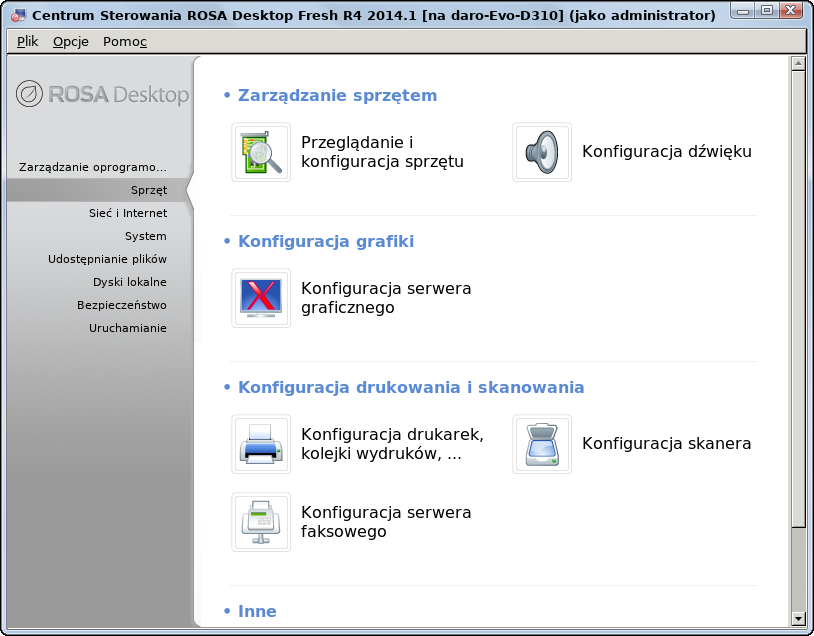The width and height of the screenshot is (814, 636).
Task: Open the Pomoc menu
Action: tap(125, 41)
